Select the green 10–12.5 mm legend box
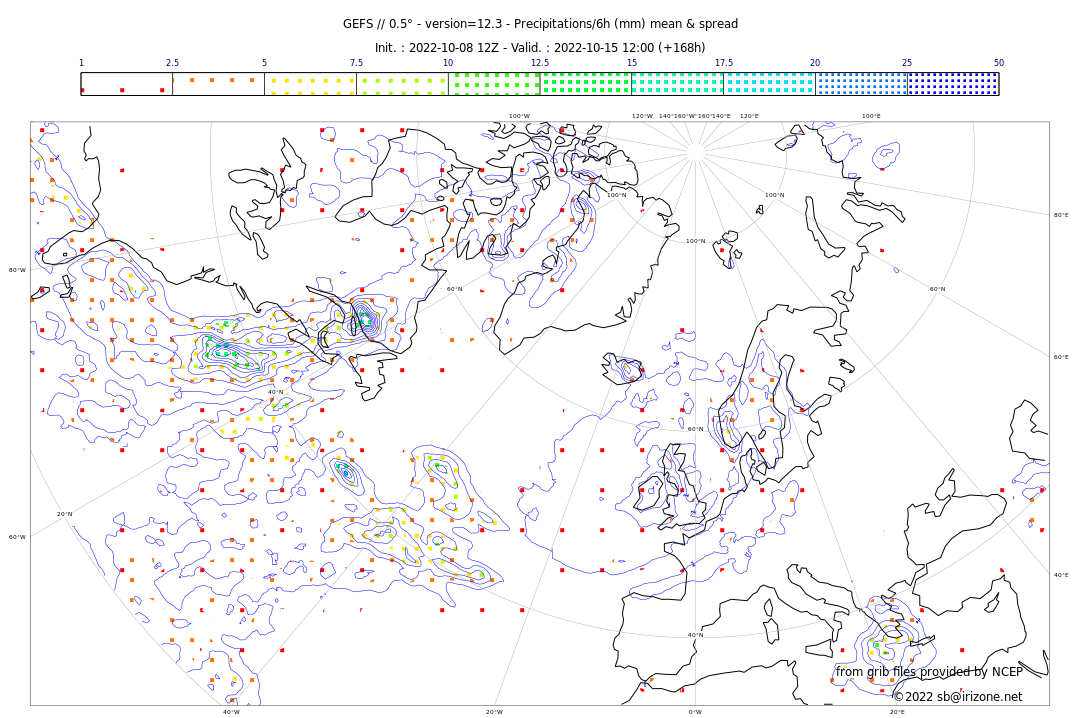This screenshot has height=718, width=1080. point(494,84)
